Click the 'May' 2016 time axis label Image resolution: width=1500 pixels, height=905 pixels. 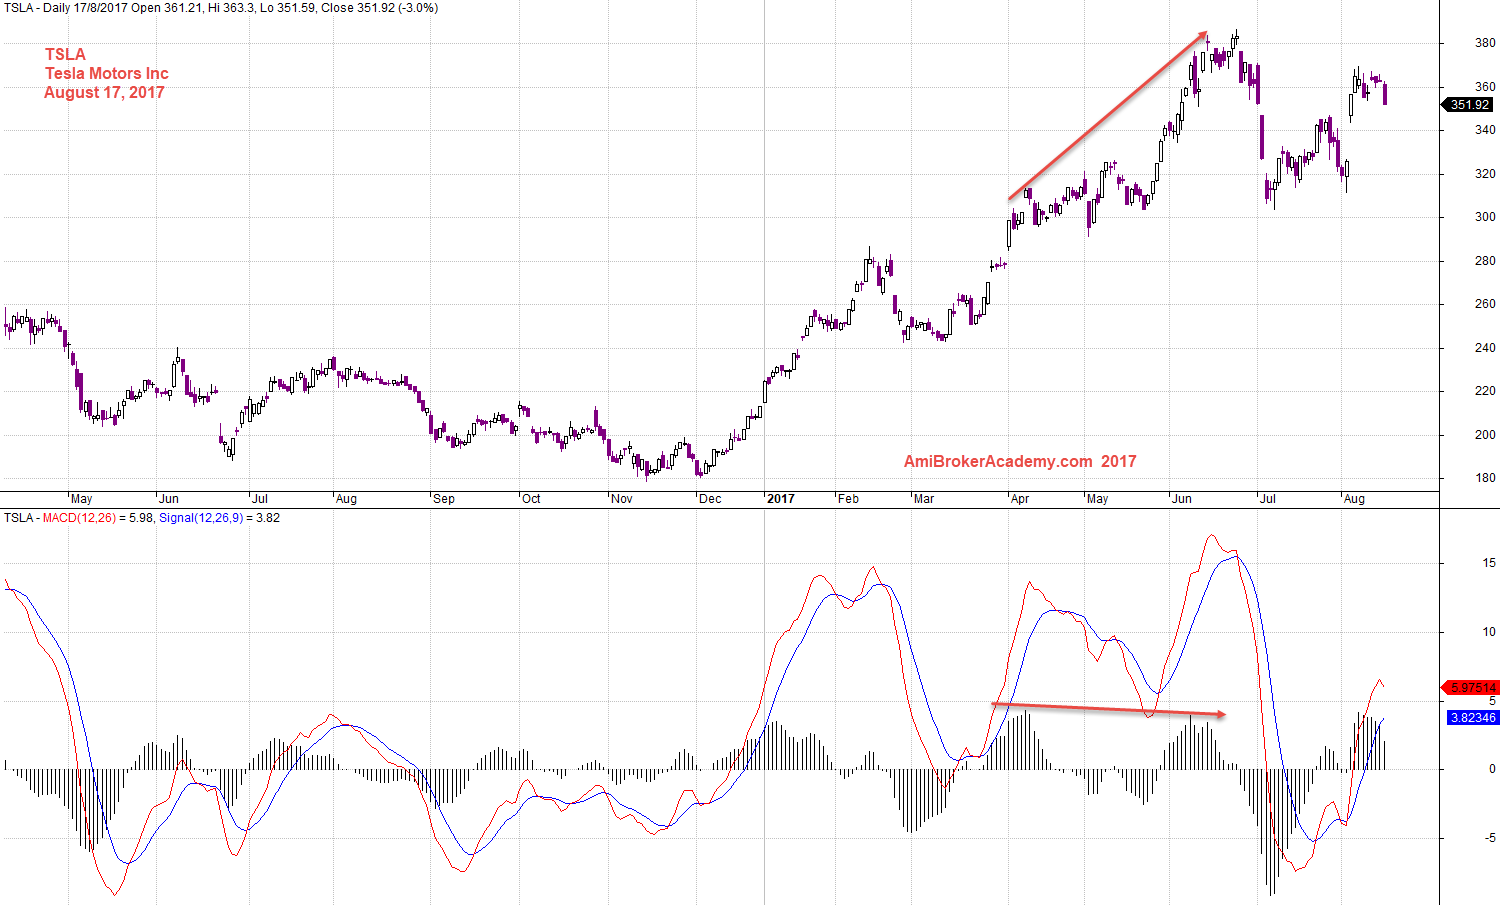click(x=81, y=499)
